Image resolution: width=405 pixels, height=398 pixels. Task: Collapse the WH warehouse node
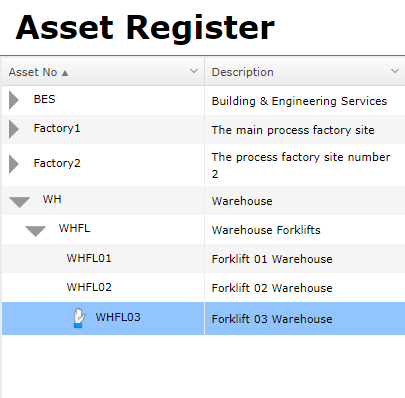[x=19, y=202]
